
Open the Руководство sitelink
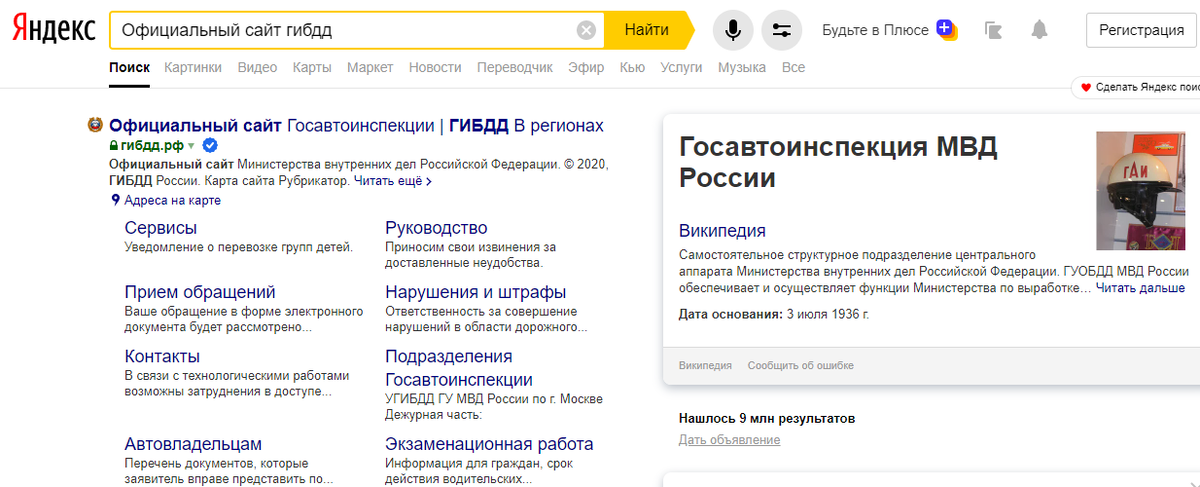[436, 228]
